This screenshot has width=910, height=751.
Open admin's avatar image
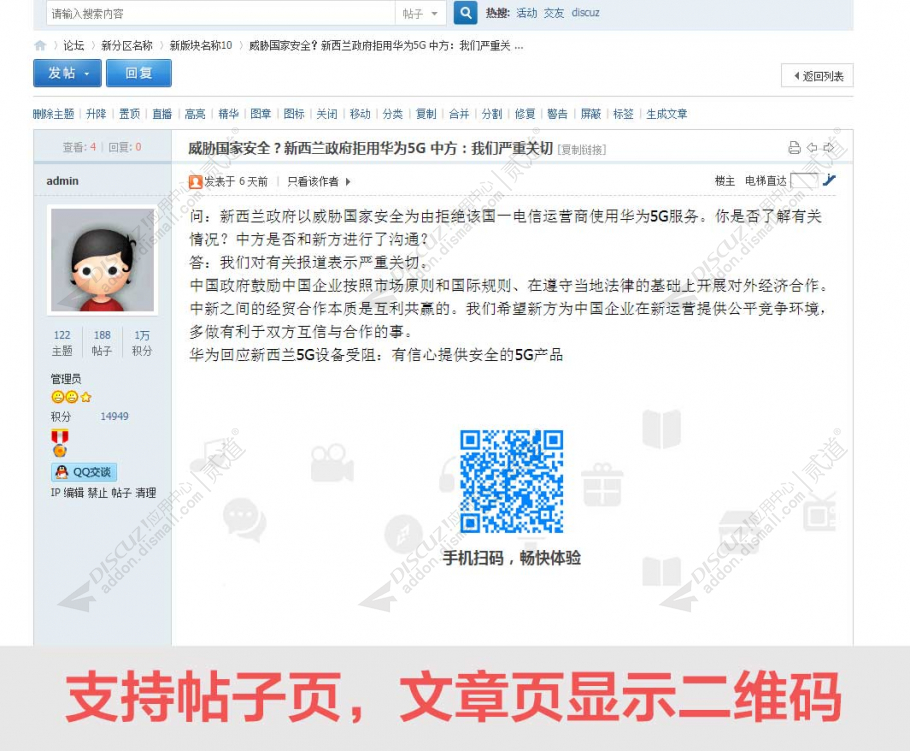pyautogui.click(x=103, y=260)
